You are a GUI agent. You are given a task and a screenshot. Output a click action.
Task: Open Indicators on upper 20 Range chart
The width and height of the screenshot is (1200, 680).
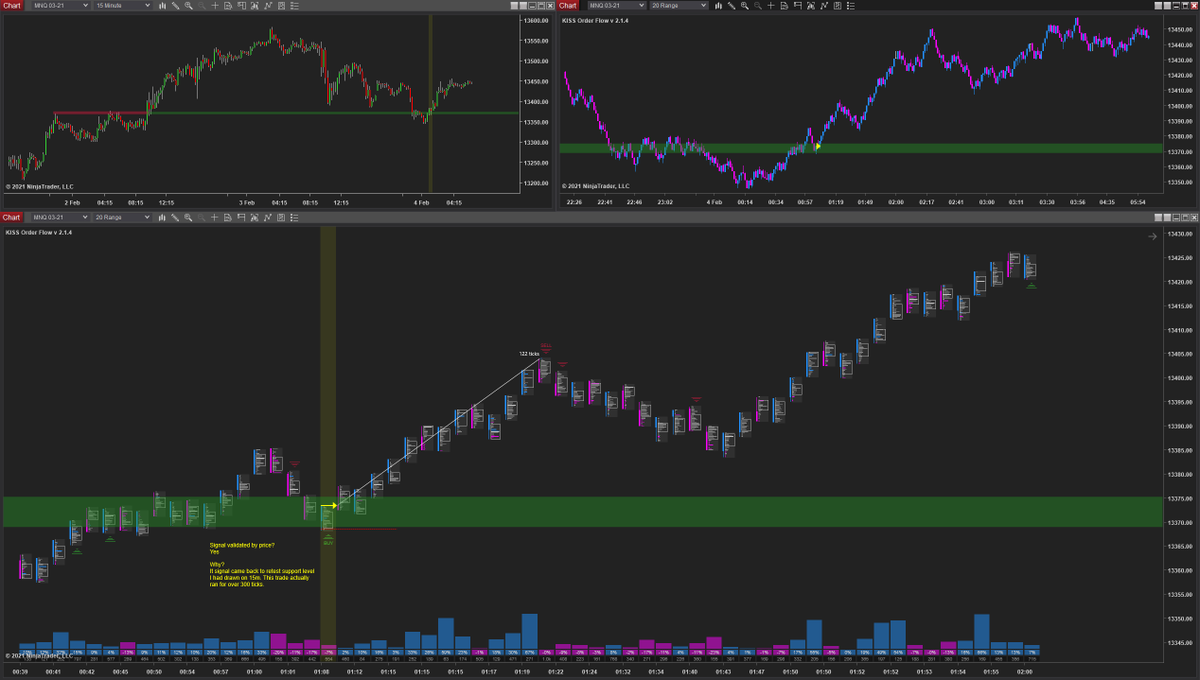pyautogui.click(x=824, y=5)
